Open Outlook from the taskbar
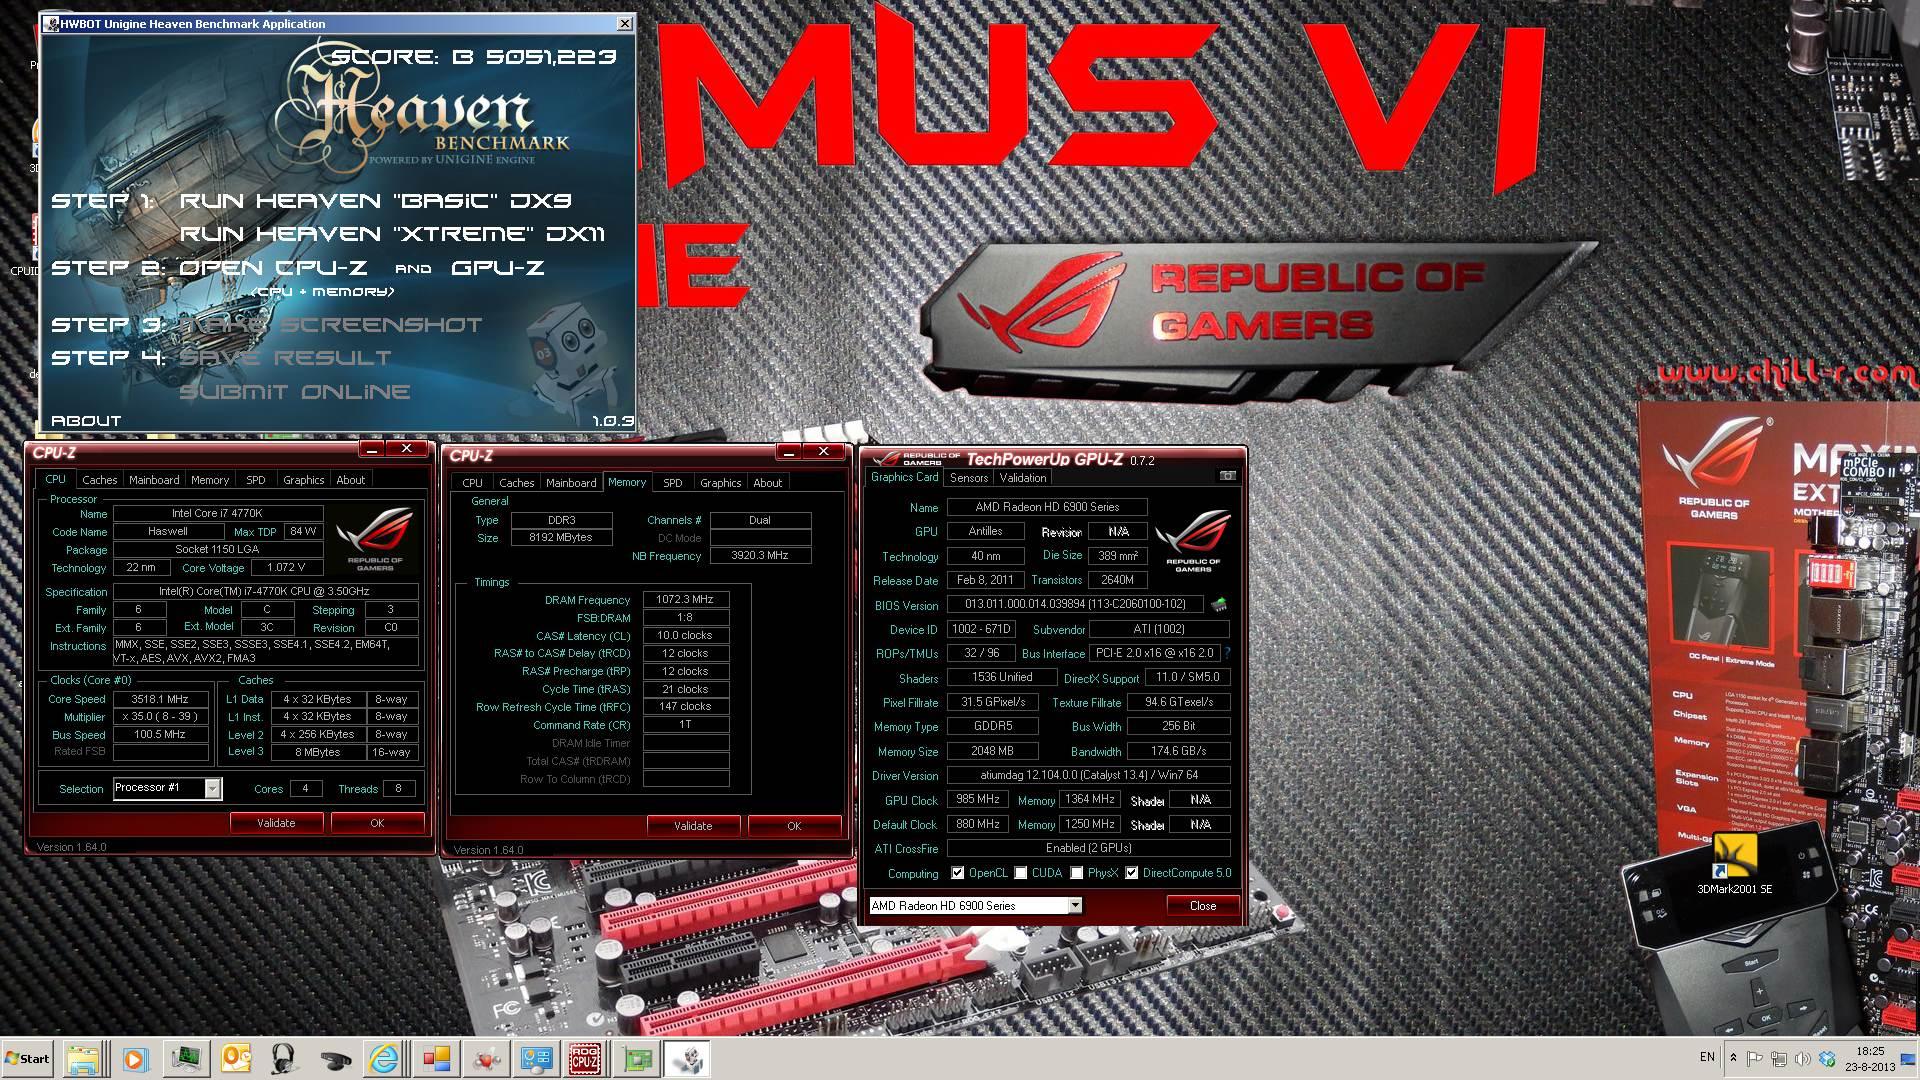 click(x=236, y=1058)
